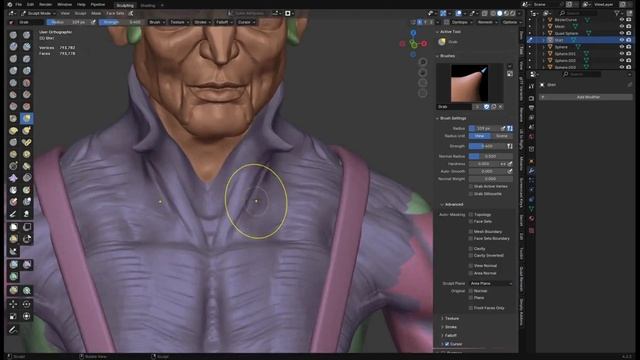Toggle the brush fake user shield icon
The width and height of the screenshot is (640, 360).
pyautogui.click(x=486, y=107)
